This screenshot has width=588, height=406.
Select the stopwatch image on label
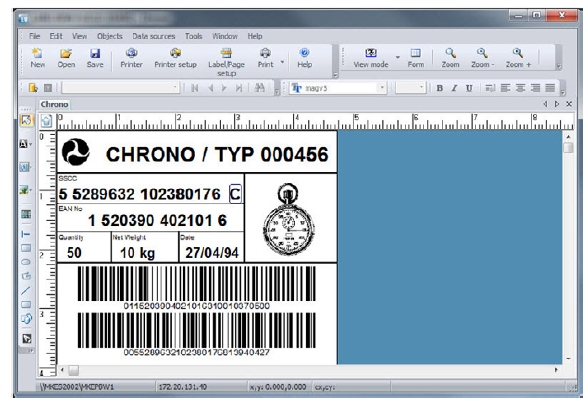288,219
